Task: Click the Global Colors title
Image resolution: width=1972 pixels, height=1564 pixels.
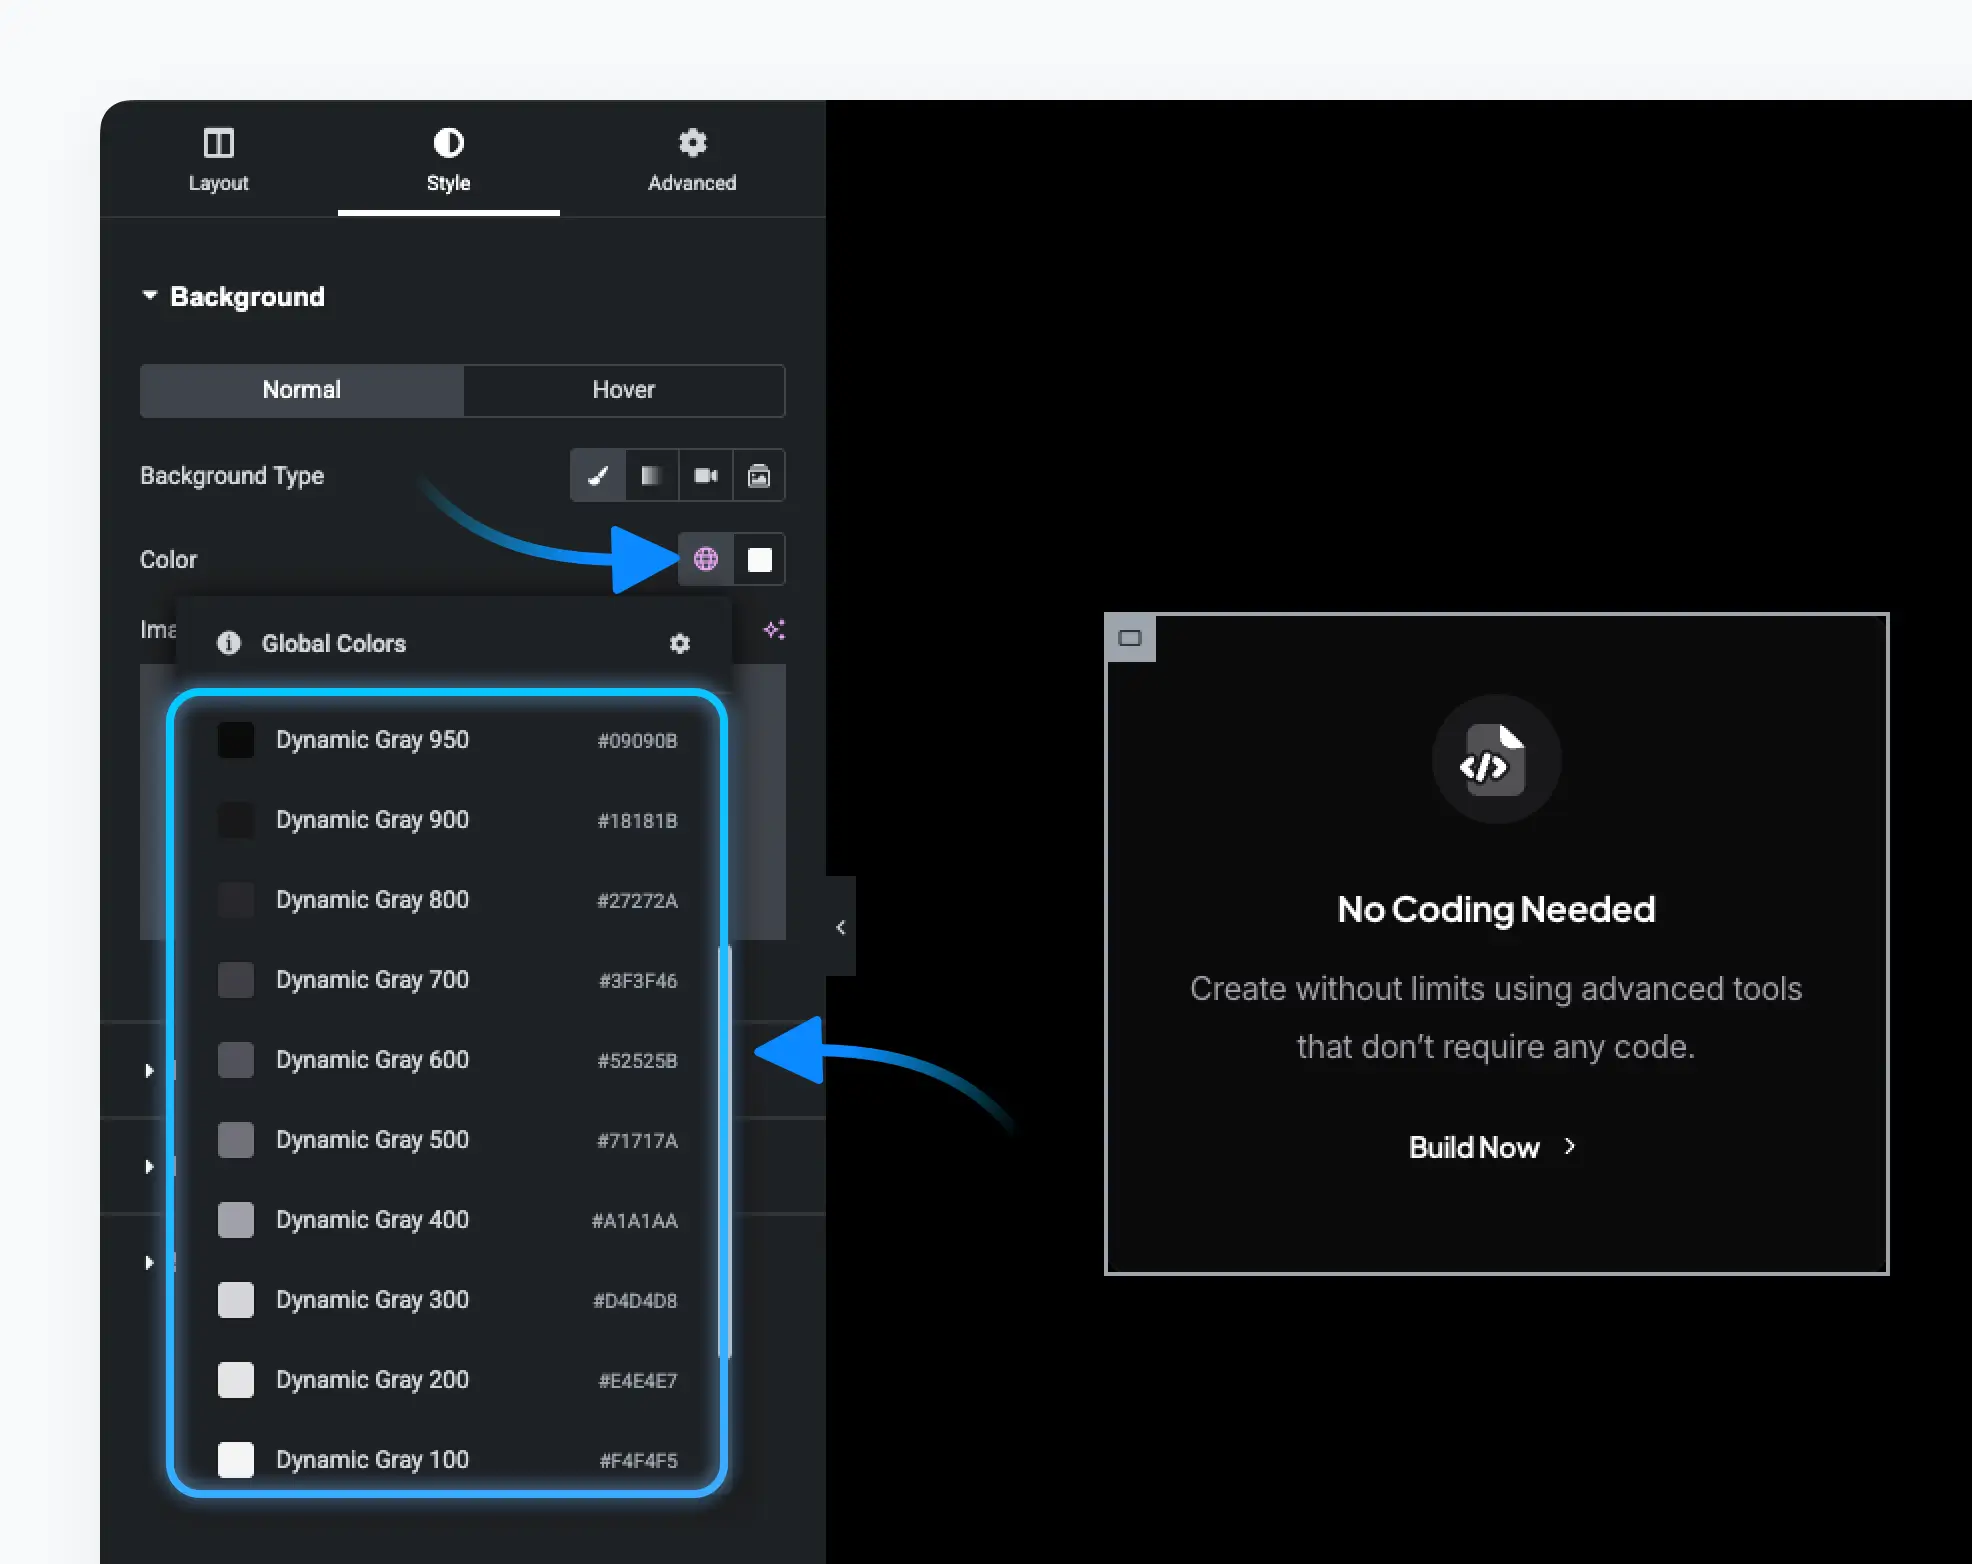Action: [x=334, y=643]
